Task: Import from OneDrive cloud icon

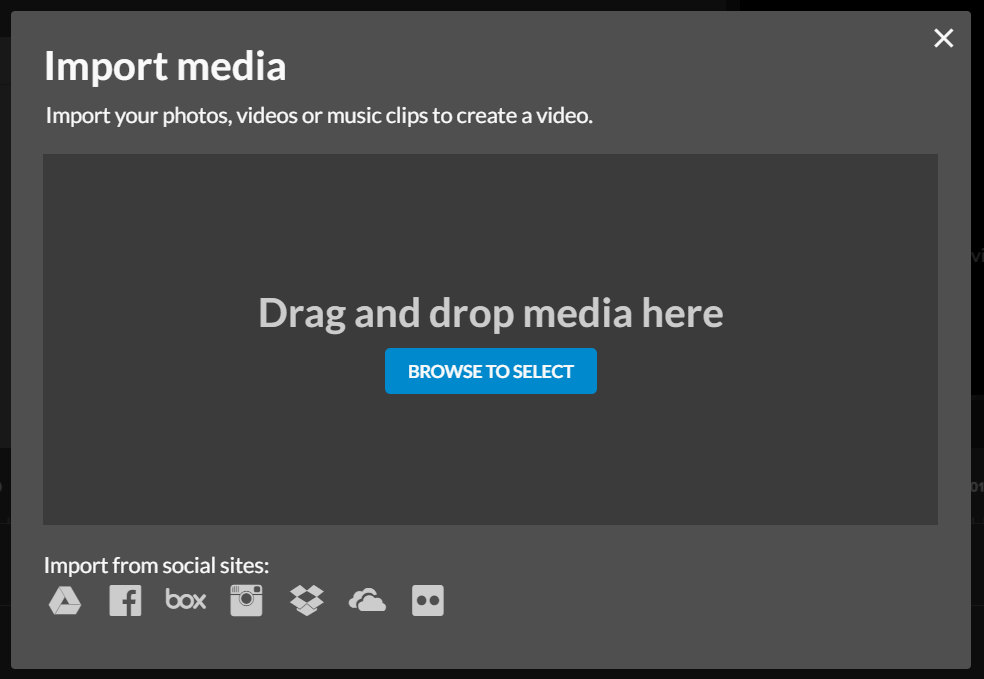Action: click(367, 601)
